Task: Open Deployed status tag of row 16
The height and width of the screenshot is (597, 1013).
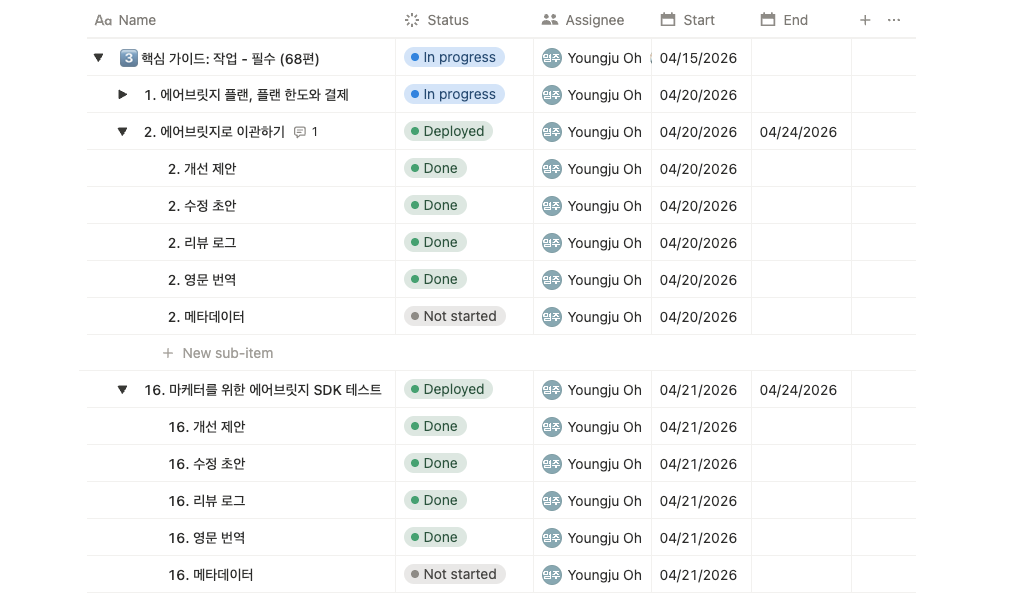Action: [448, 389]
